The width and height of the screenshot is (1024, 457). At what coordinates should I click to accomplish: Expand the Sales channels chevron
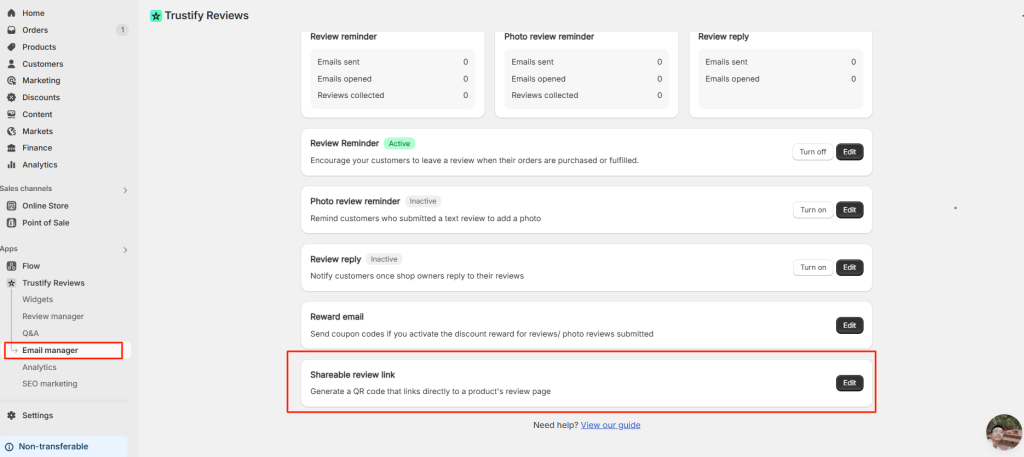pyautogui.click(x=125, y=190)
